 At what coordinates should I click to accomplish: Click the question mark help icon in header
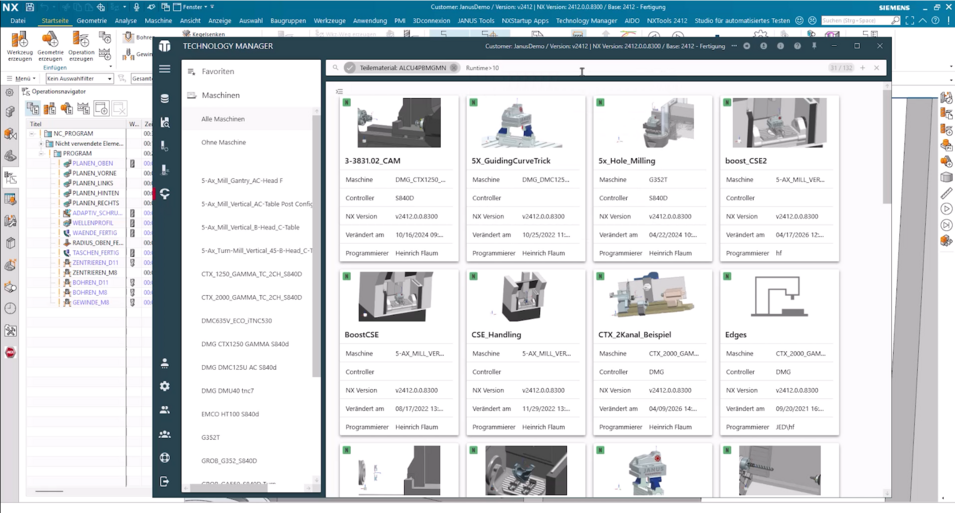point(797,46)
